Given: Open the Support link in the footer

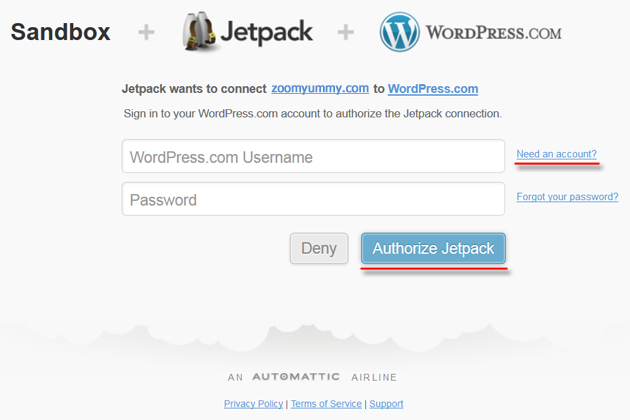Looking at the screenshot, I should [386, 404].
